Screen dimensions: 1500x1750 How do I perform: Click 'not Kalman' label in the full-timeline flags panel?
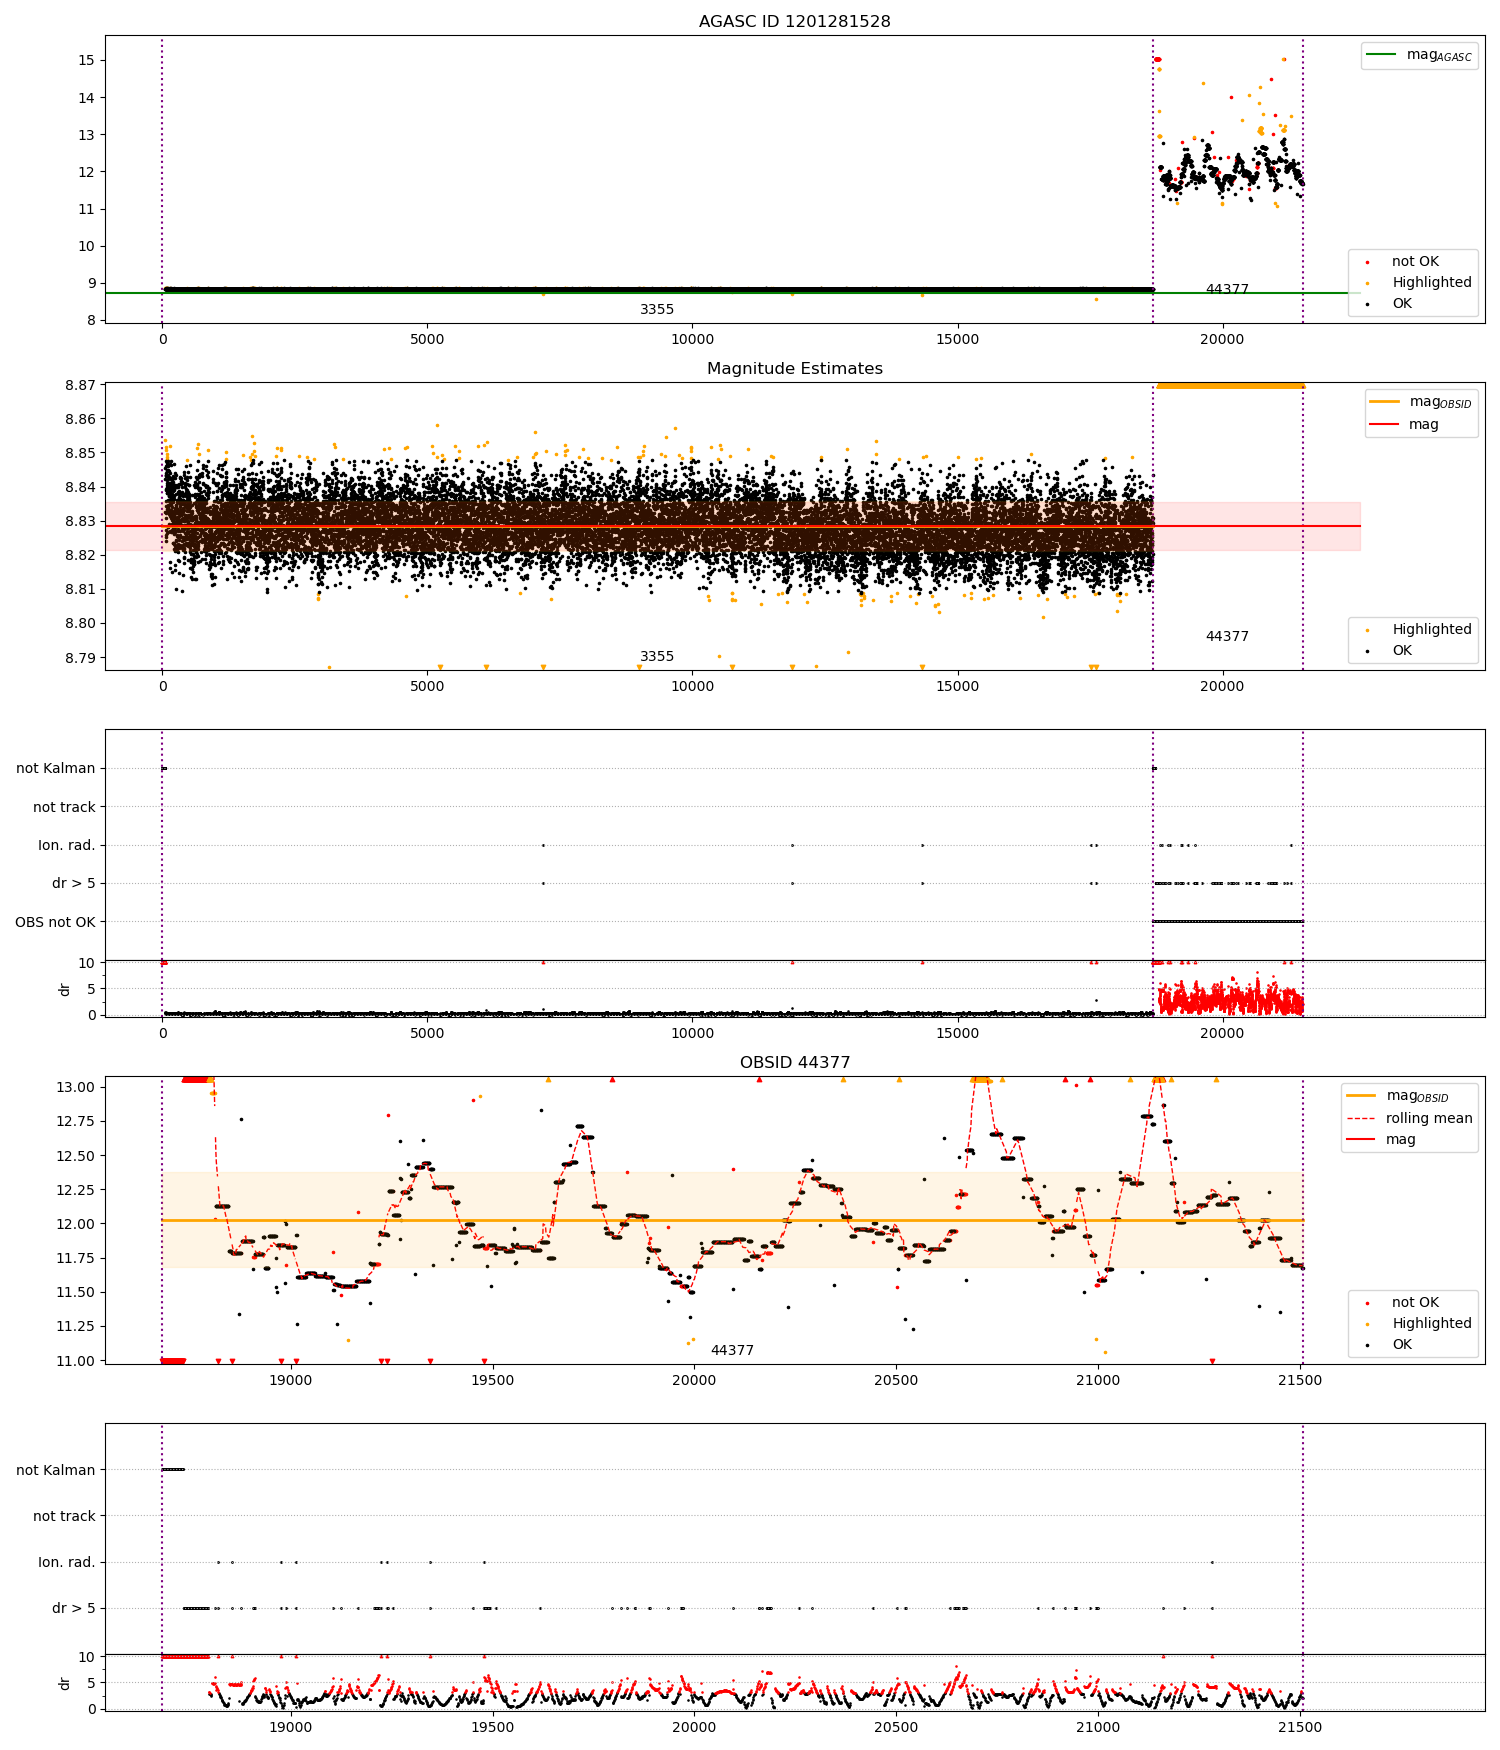click(x=56, y=768)
